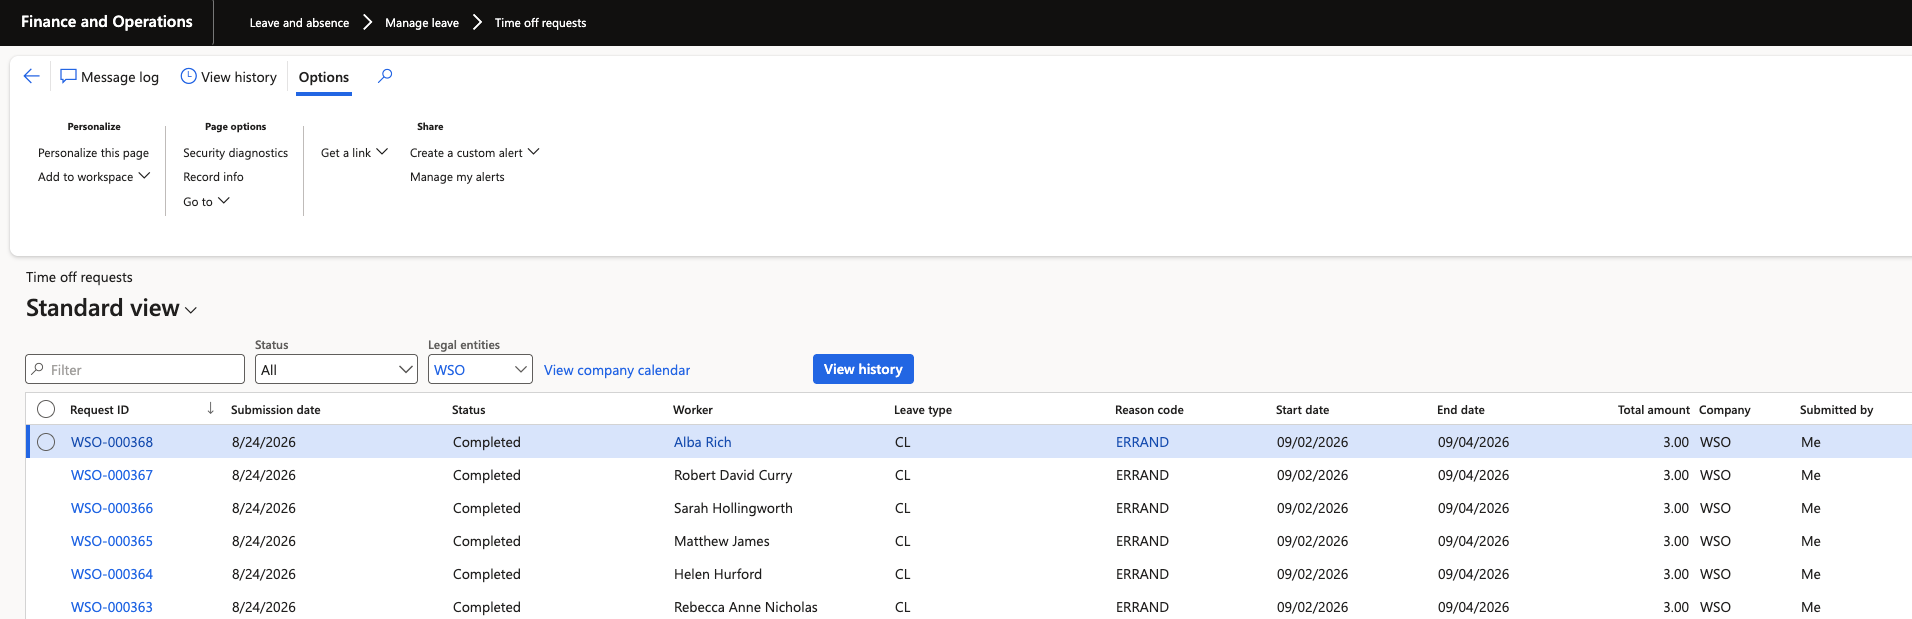Expand Create a custom alert menu
Viewport: 1912px width, 619px height.
[474, 153]
